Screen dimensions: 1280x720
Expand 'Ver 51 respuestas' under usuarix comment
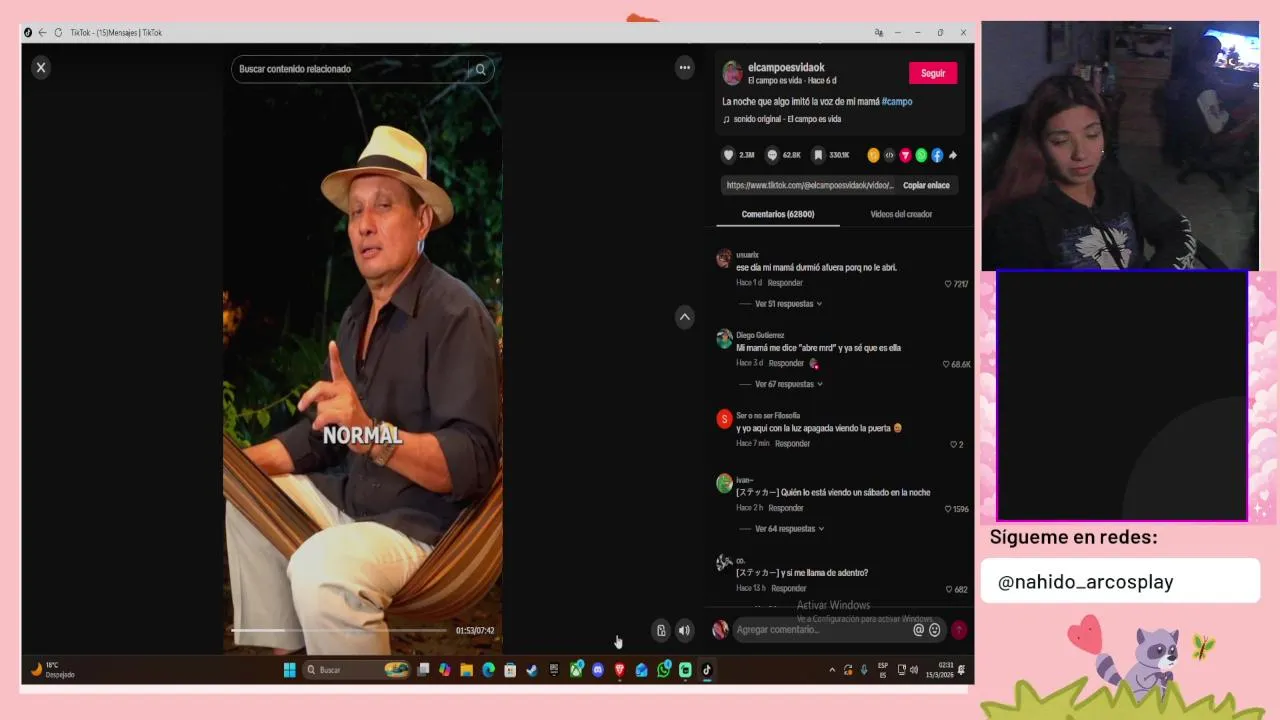click(784, 304)
